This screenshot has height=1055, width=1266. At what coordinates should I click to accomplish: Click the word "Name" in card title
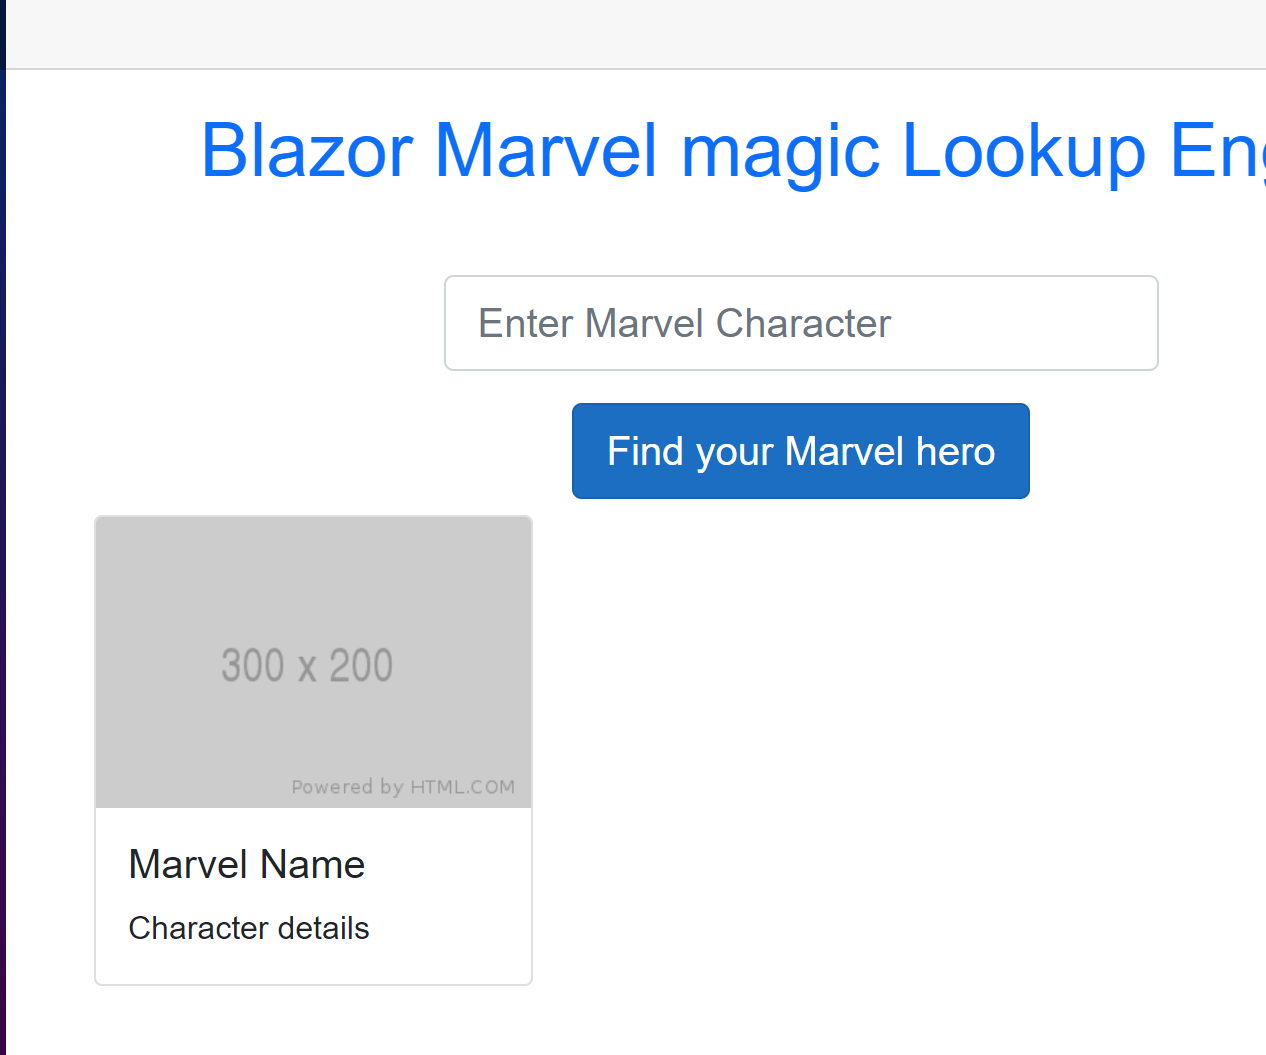(313, 864)
